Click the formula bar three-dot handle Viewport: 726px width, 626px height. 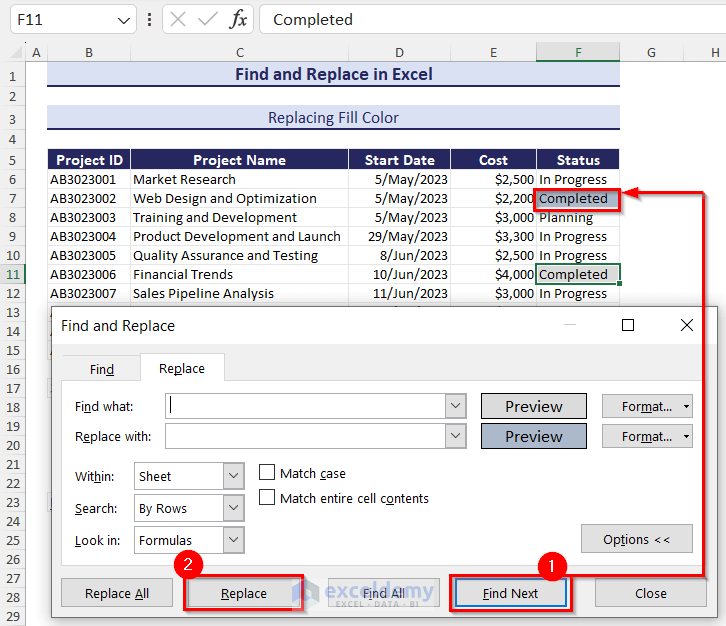(149, 19)
